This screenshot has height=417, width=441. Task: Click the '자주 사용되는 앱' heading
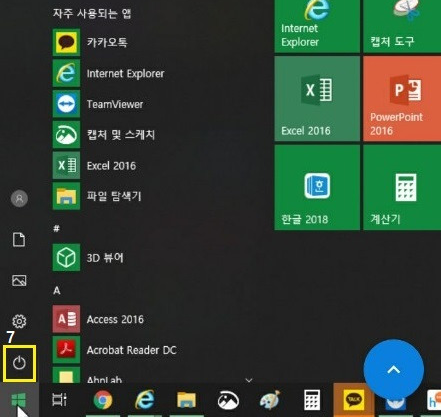click(x=92, y=13)
